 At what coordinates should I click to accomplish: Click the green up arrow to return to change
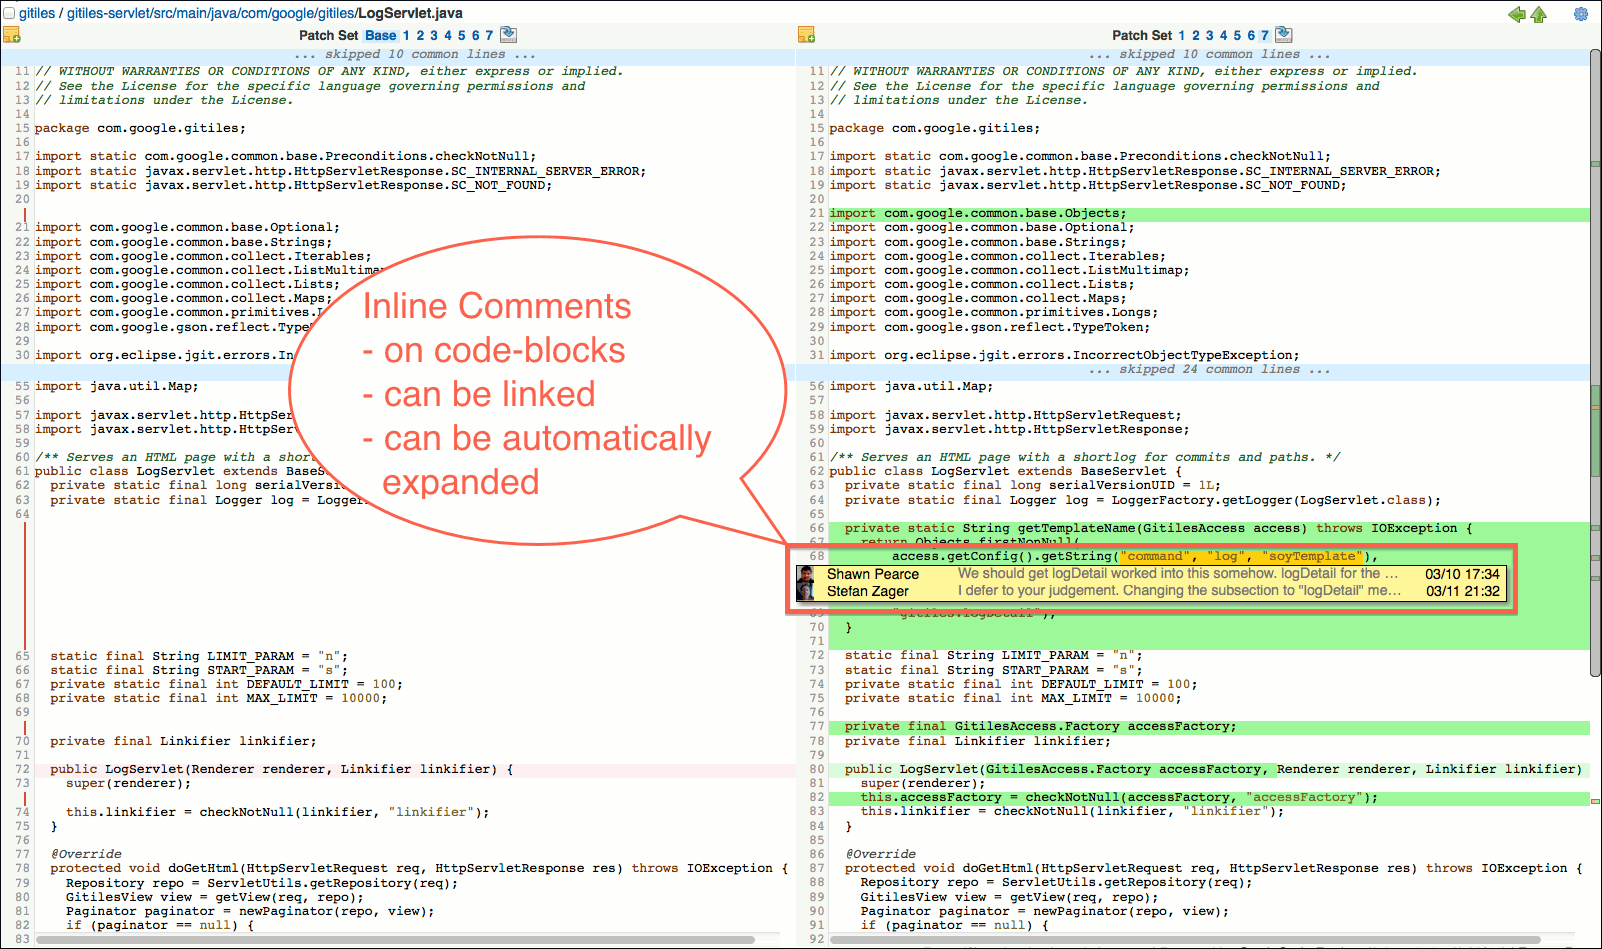click(x=1539, y=14)
